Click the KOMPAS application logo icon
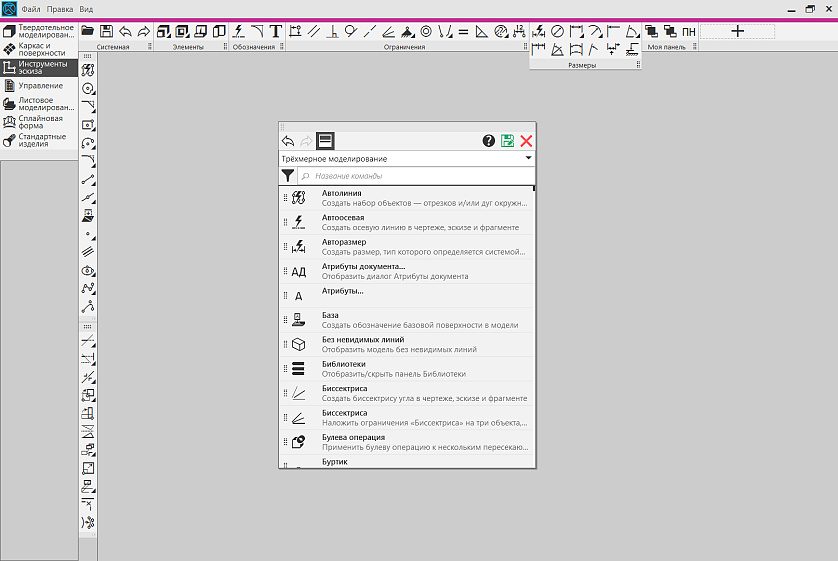 [9, 9]
